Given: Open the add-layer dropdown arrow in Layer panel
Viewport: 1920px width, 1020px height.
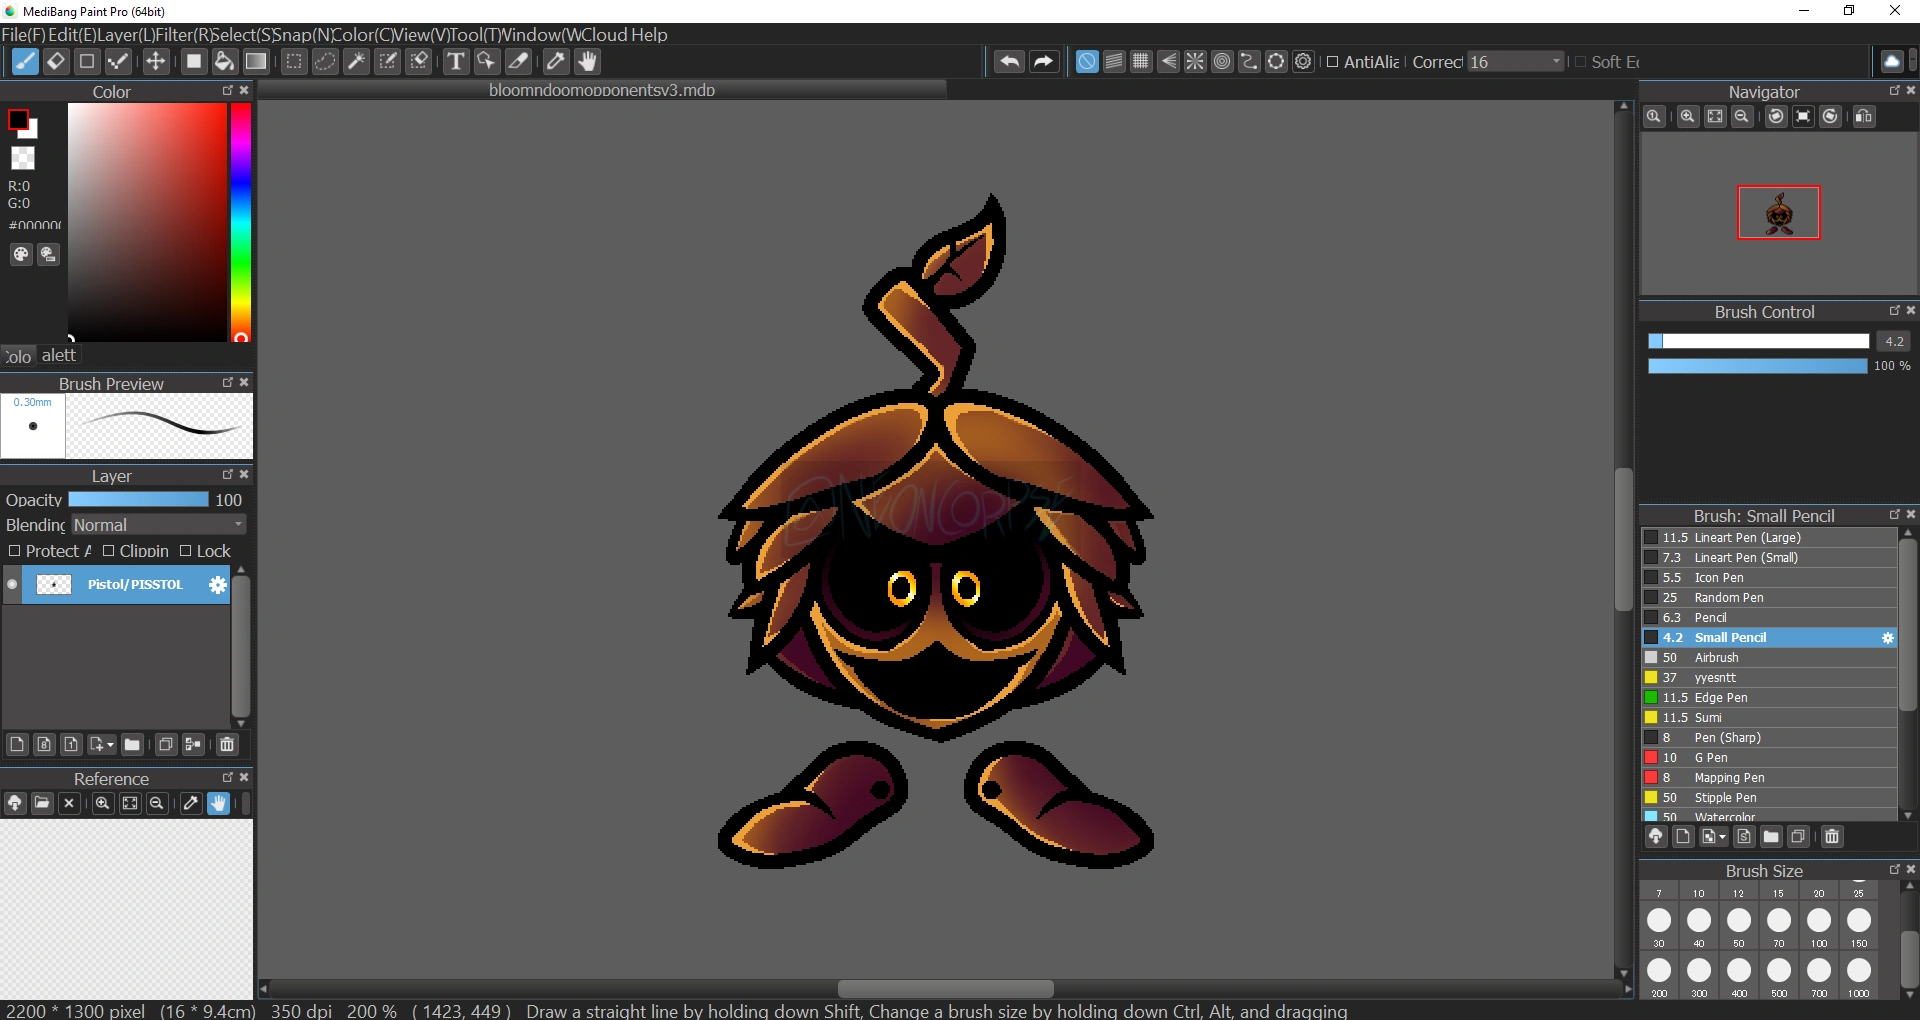Looking at the screenshot, I should (108, 745).
